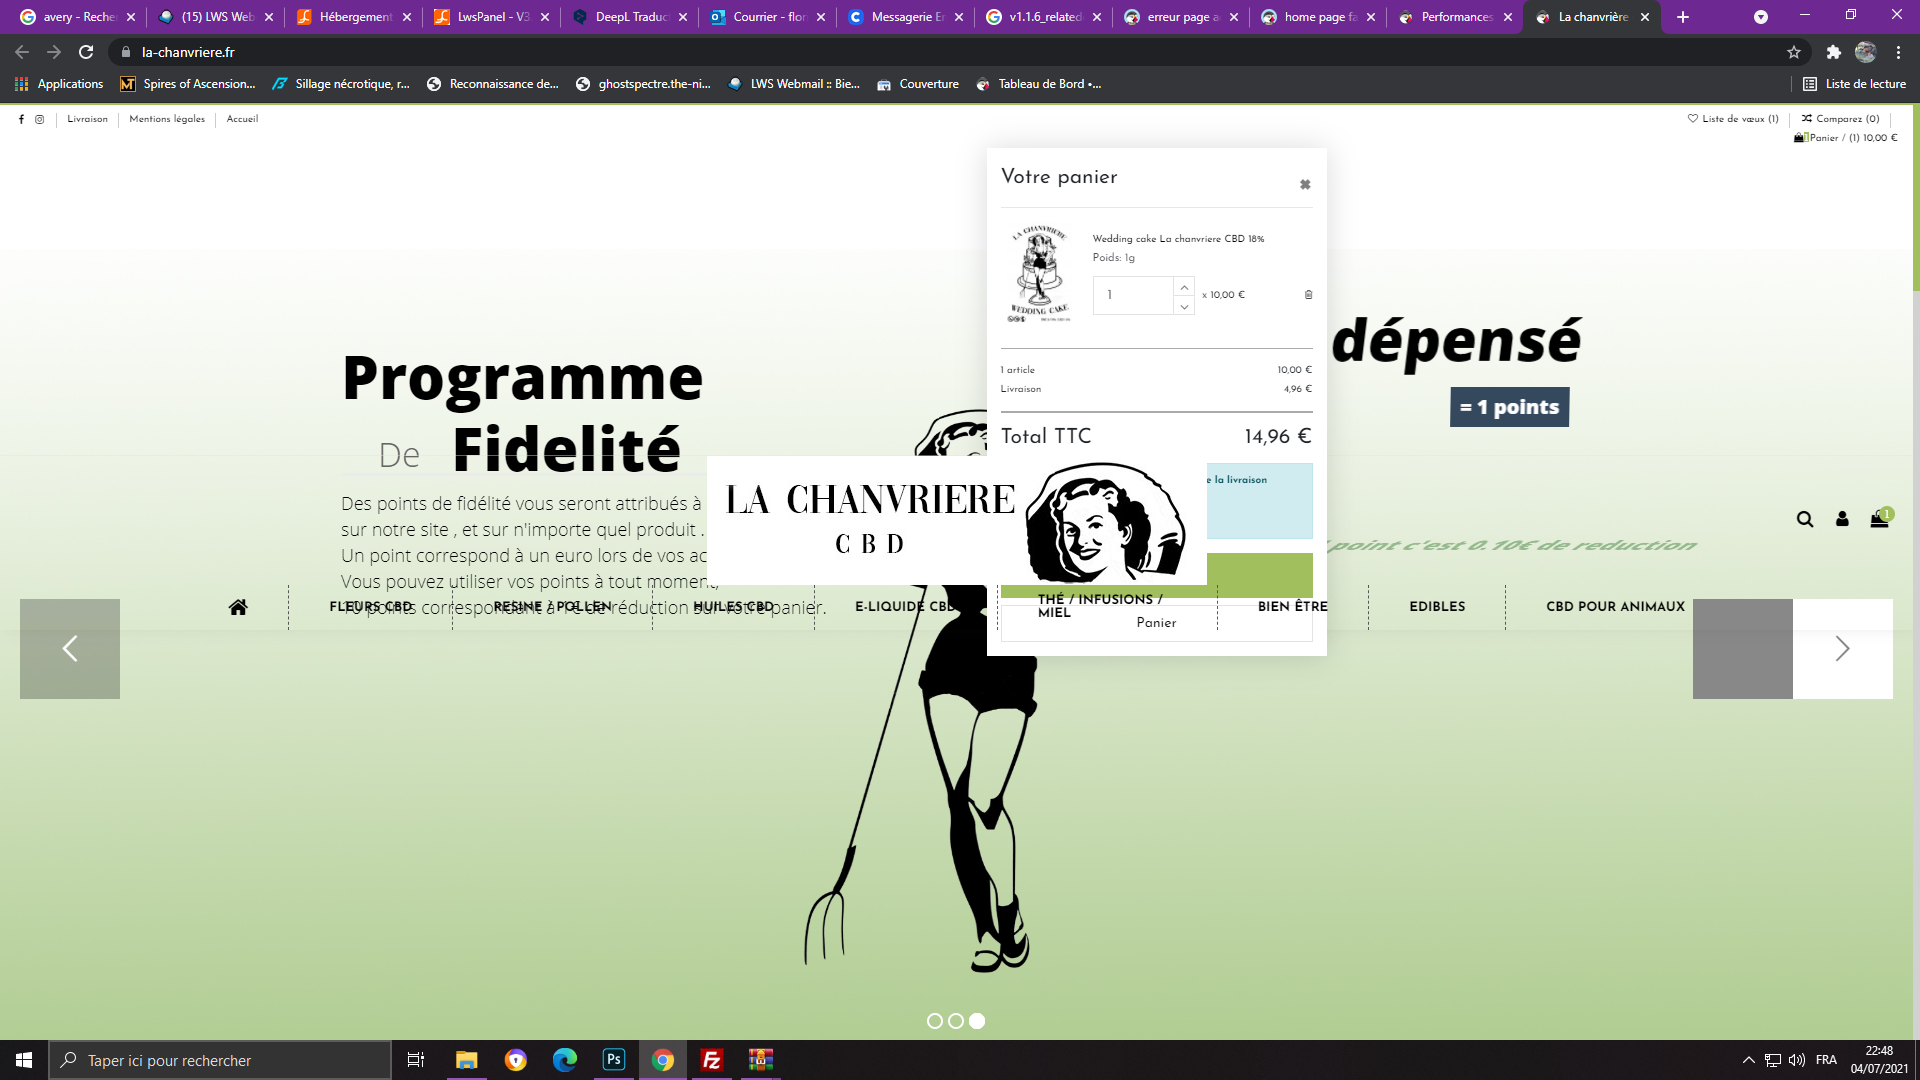Increase cart quantity with up arrow
1920x1080 pixels.
pyautogui.click(x=1184, y=287)
